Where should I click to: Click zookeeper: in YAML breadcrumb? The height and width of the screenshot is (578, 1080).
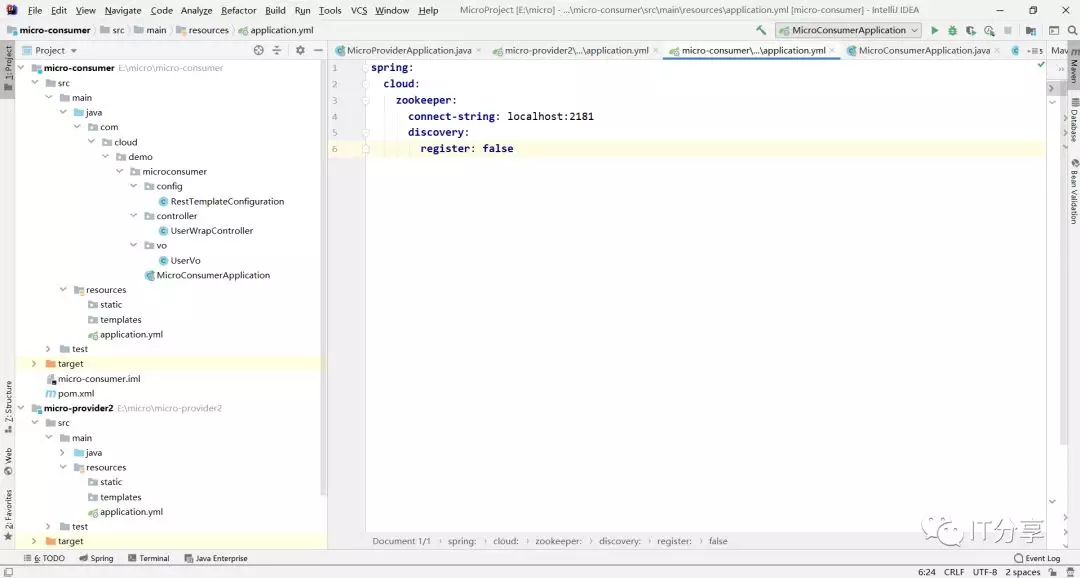tap(558, 541)
